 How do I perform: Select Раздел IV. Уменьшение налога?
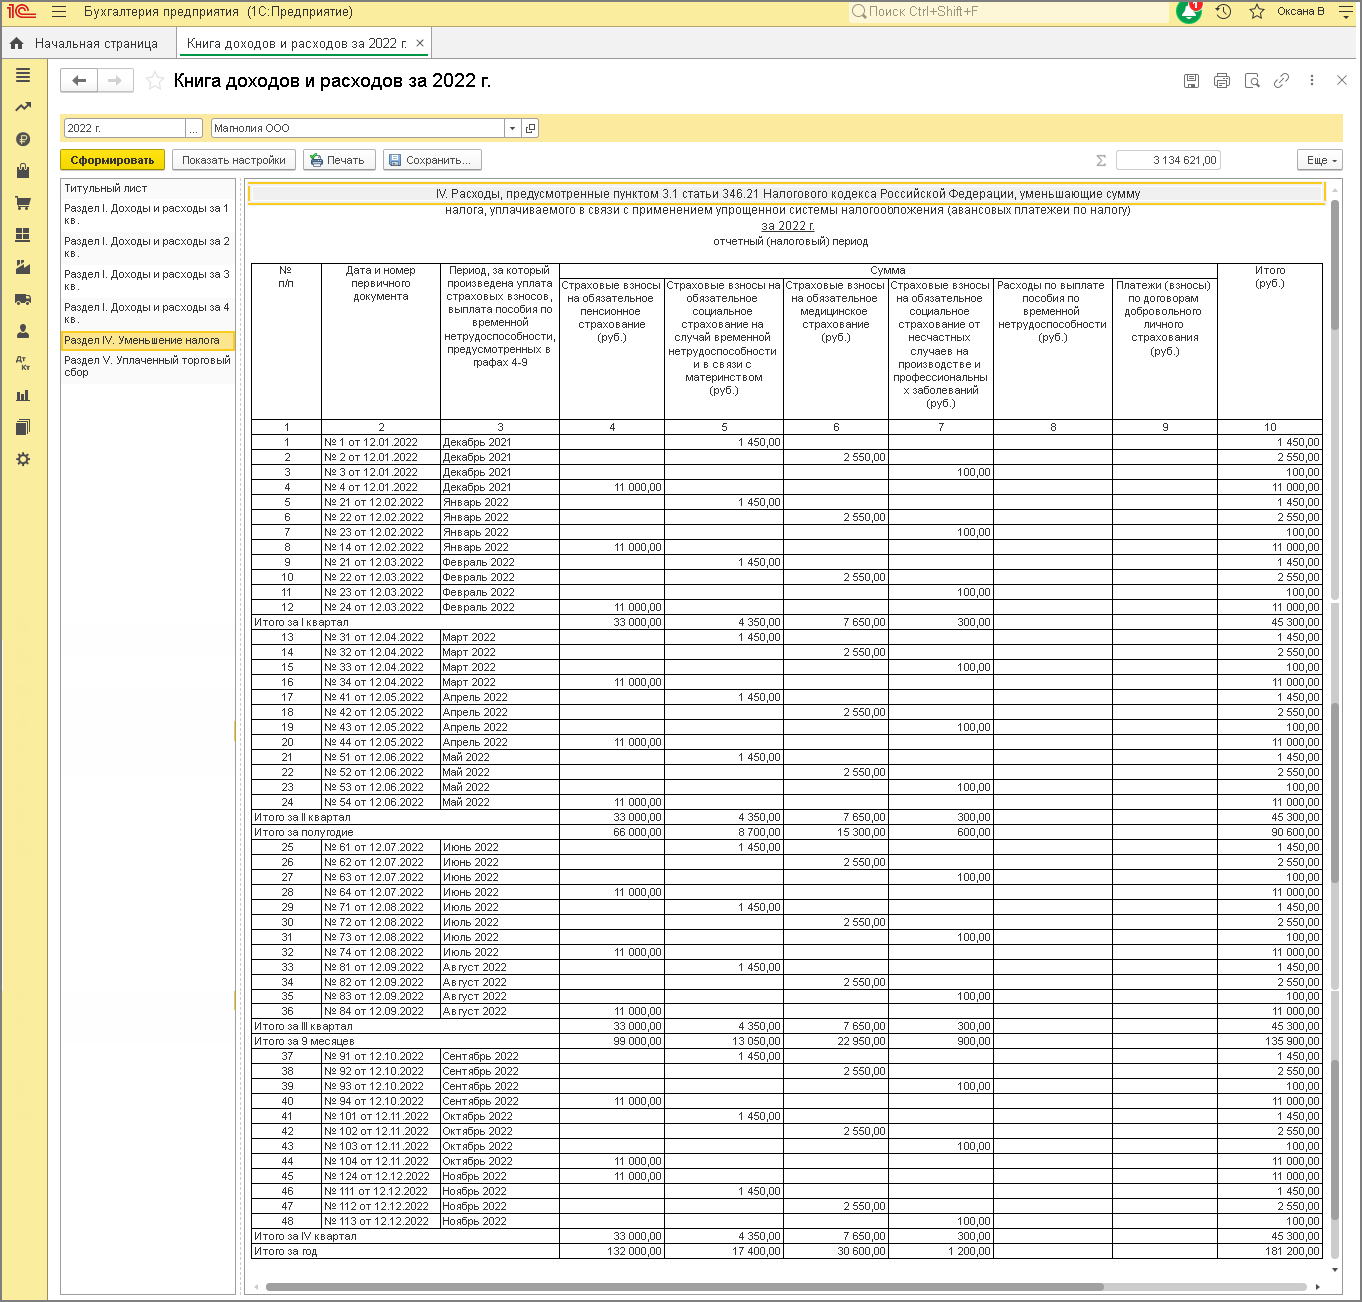[x=147, y=340]
